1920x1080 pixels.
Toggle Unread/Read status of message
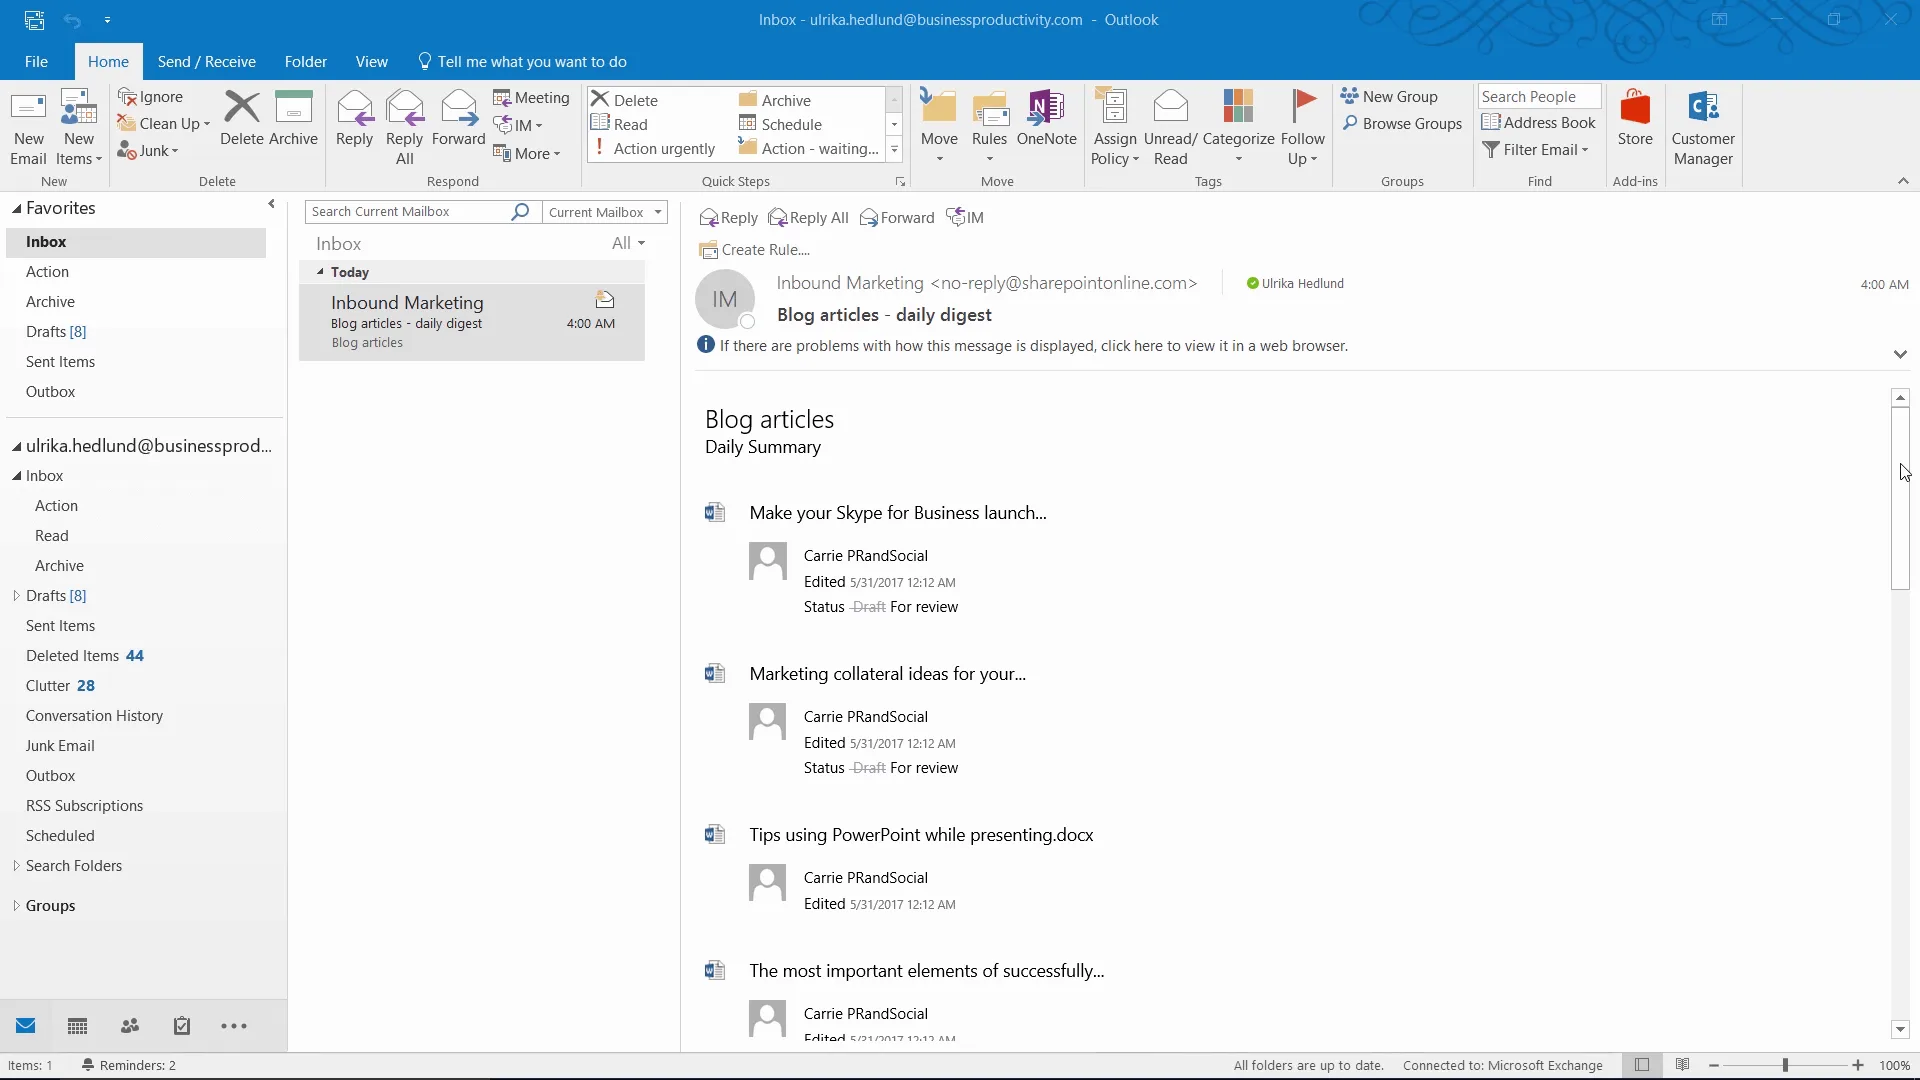(1170, 128)
